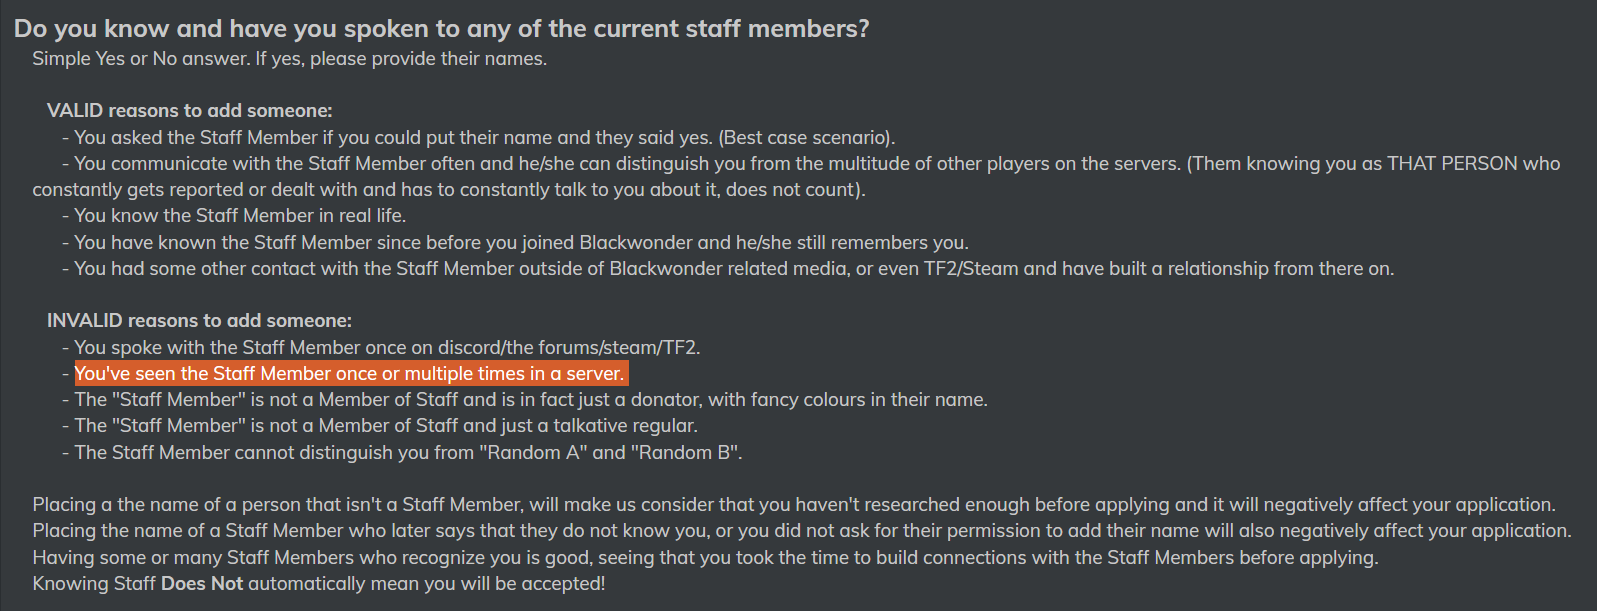Viewport: 1597px width, 611px height.
Task: Click the line about knowing Staff before joining Blackwonder
Action: click(x=515, y=243)
